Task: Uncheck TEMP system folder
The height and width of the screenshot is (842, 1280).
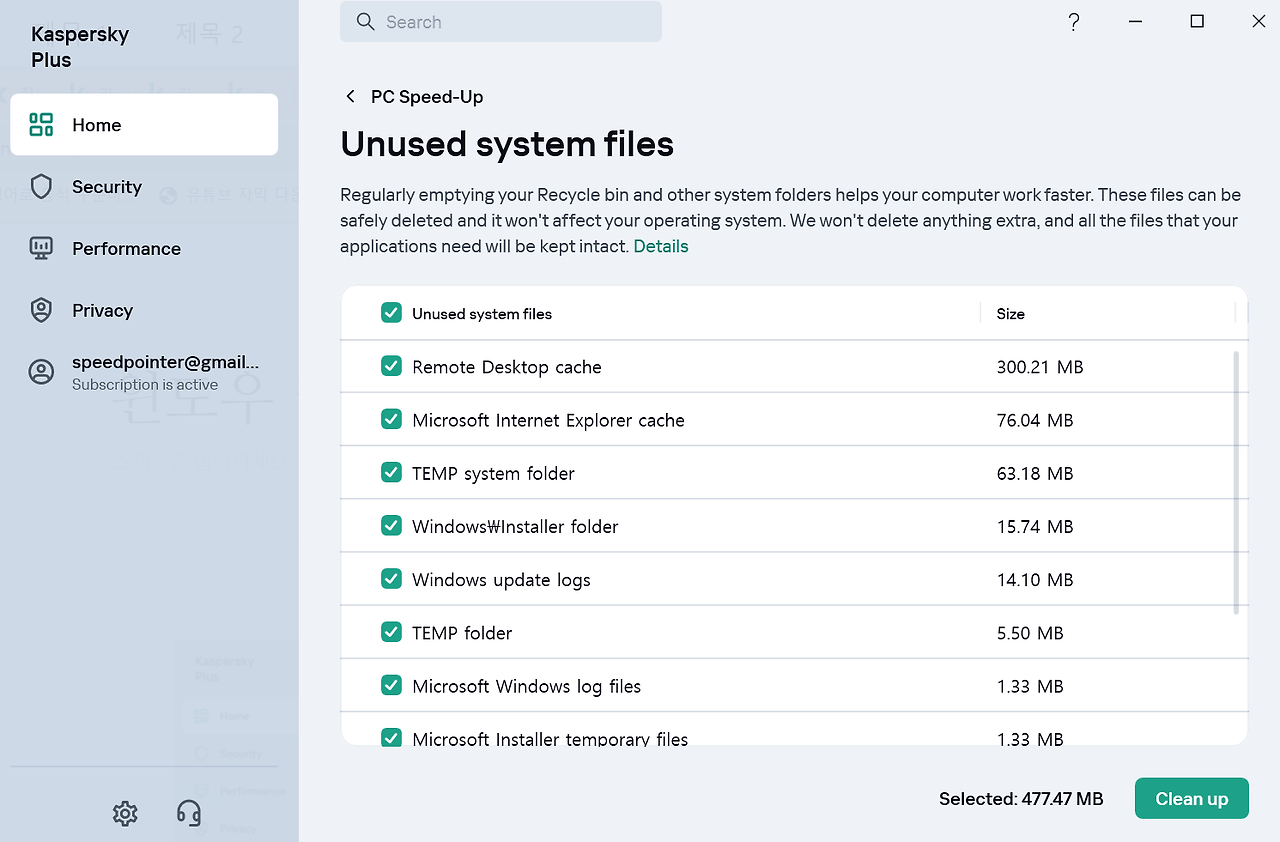Action: [x=391, y=472]
